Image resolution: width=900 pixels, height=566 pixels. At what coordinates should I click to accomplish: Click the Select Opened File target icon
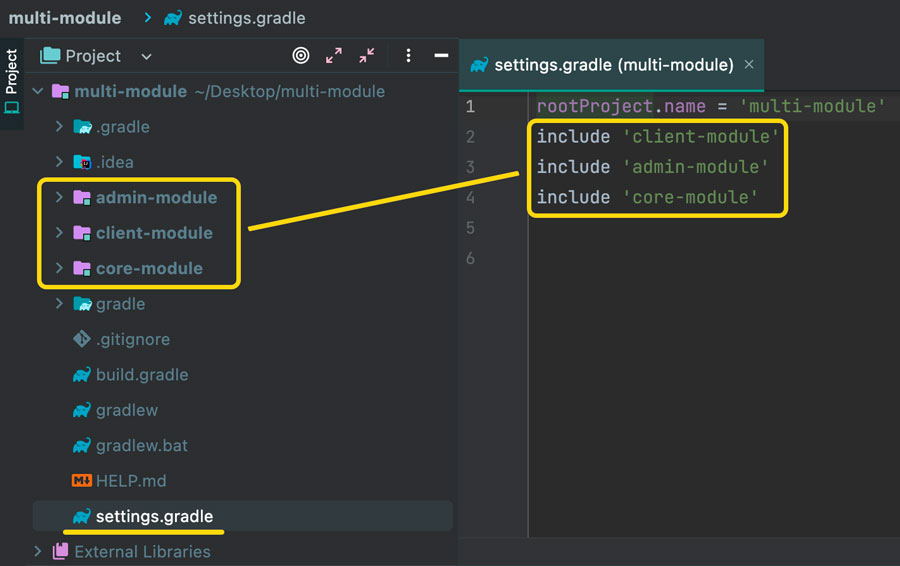click(x=301, y=56)
